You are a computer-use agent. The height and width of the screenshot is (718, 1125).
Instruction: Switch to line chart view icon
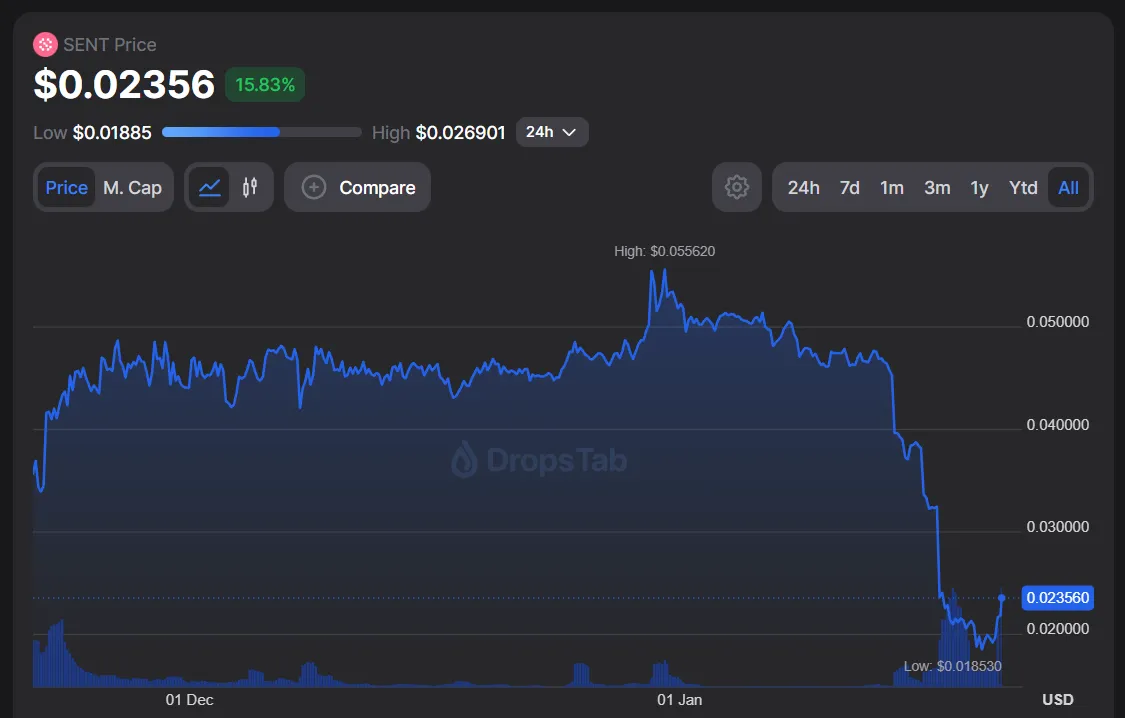point(210,187)
